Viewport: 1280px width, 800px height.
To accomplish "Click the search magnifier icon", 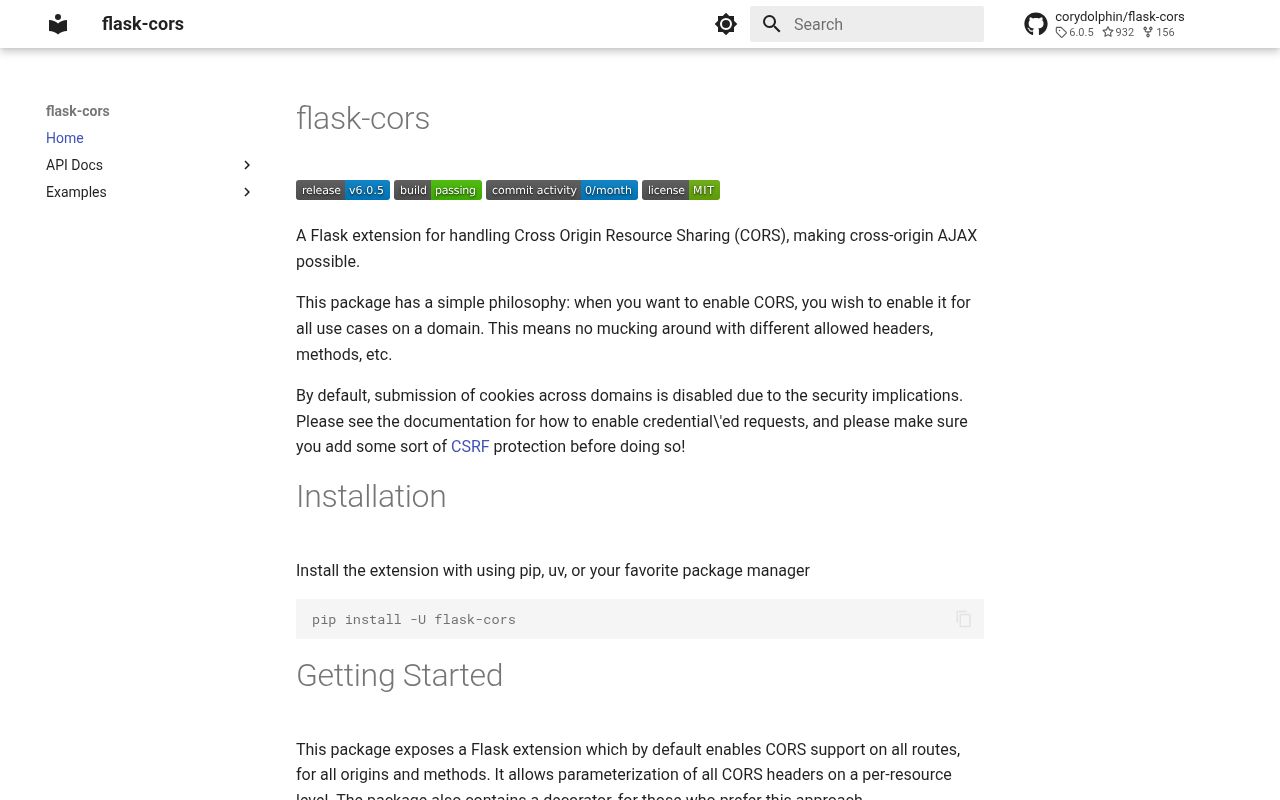I will (x=772, y=24).
